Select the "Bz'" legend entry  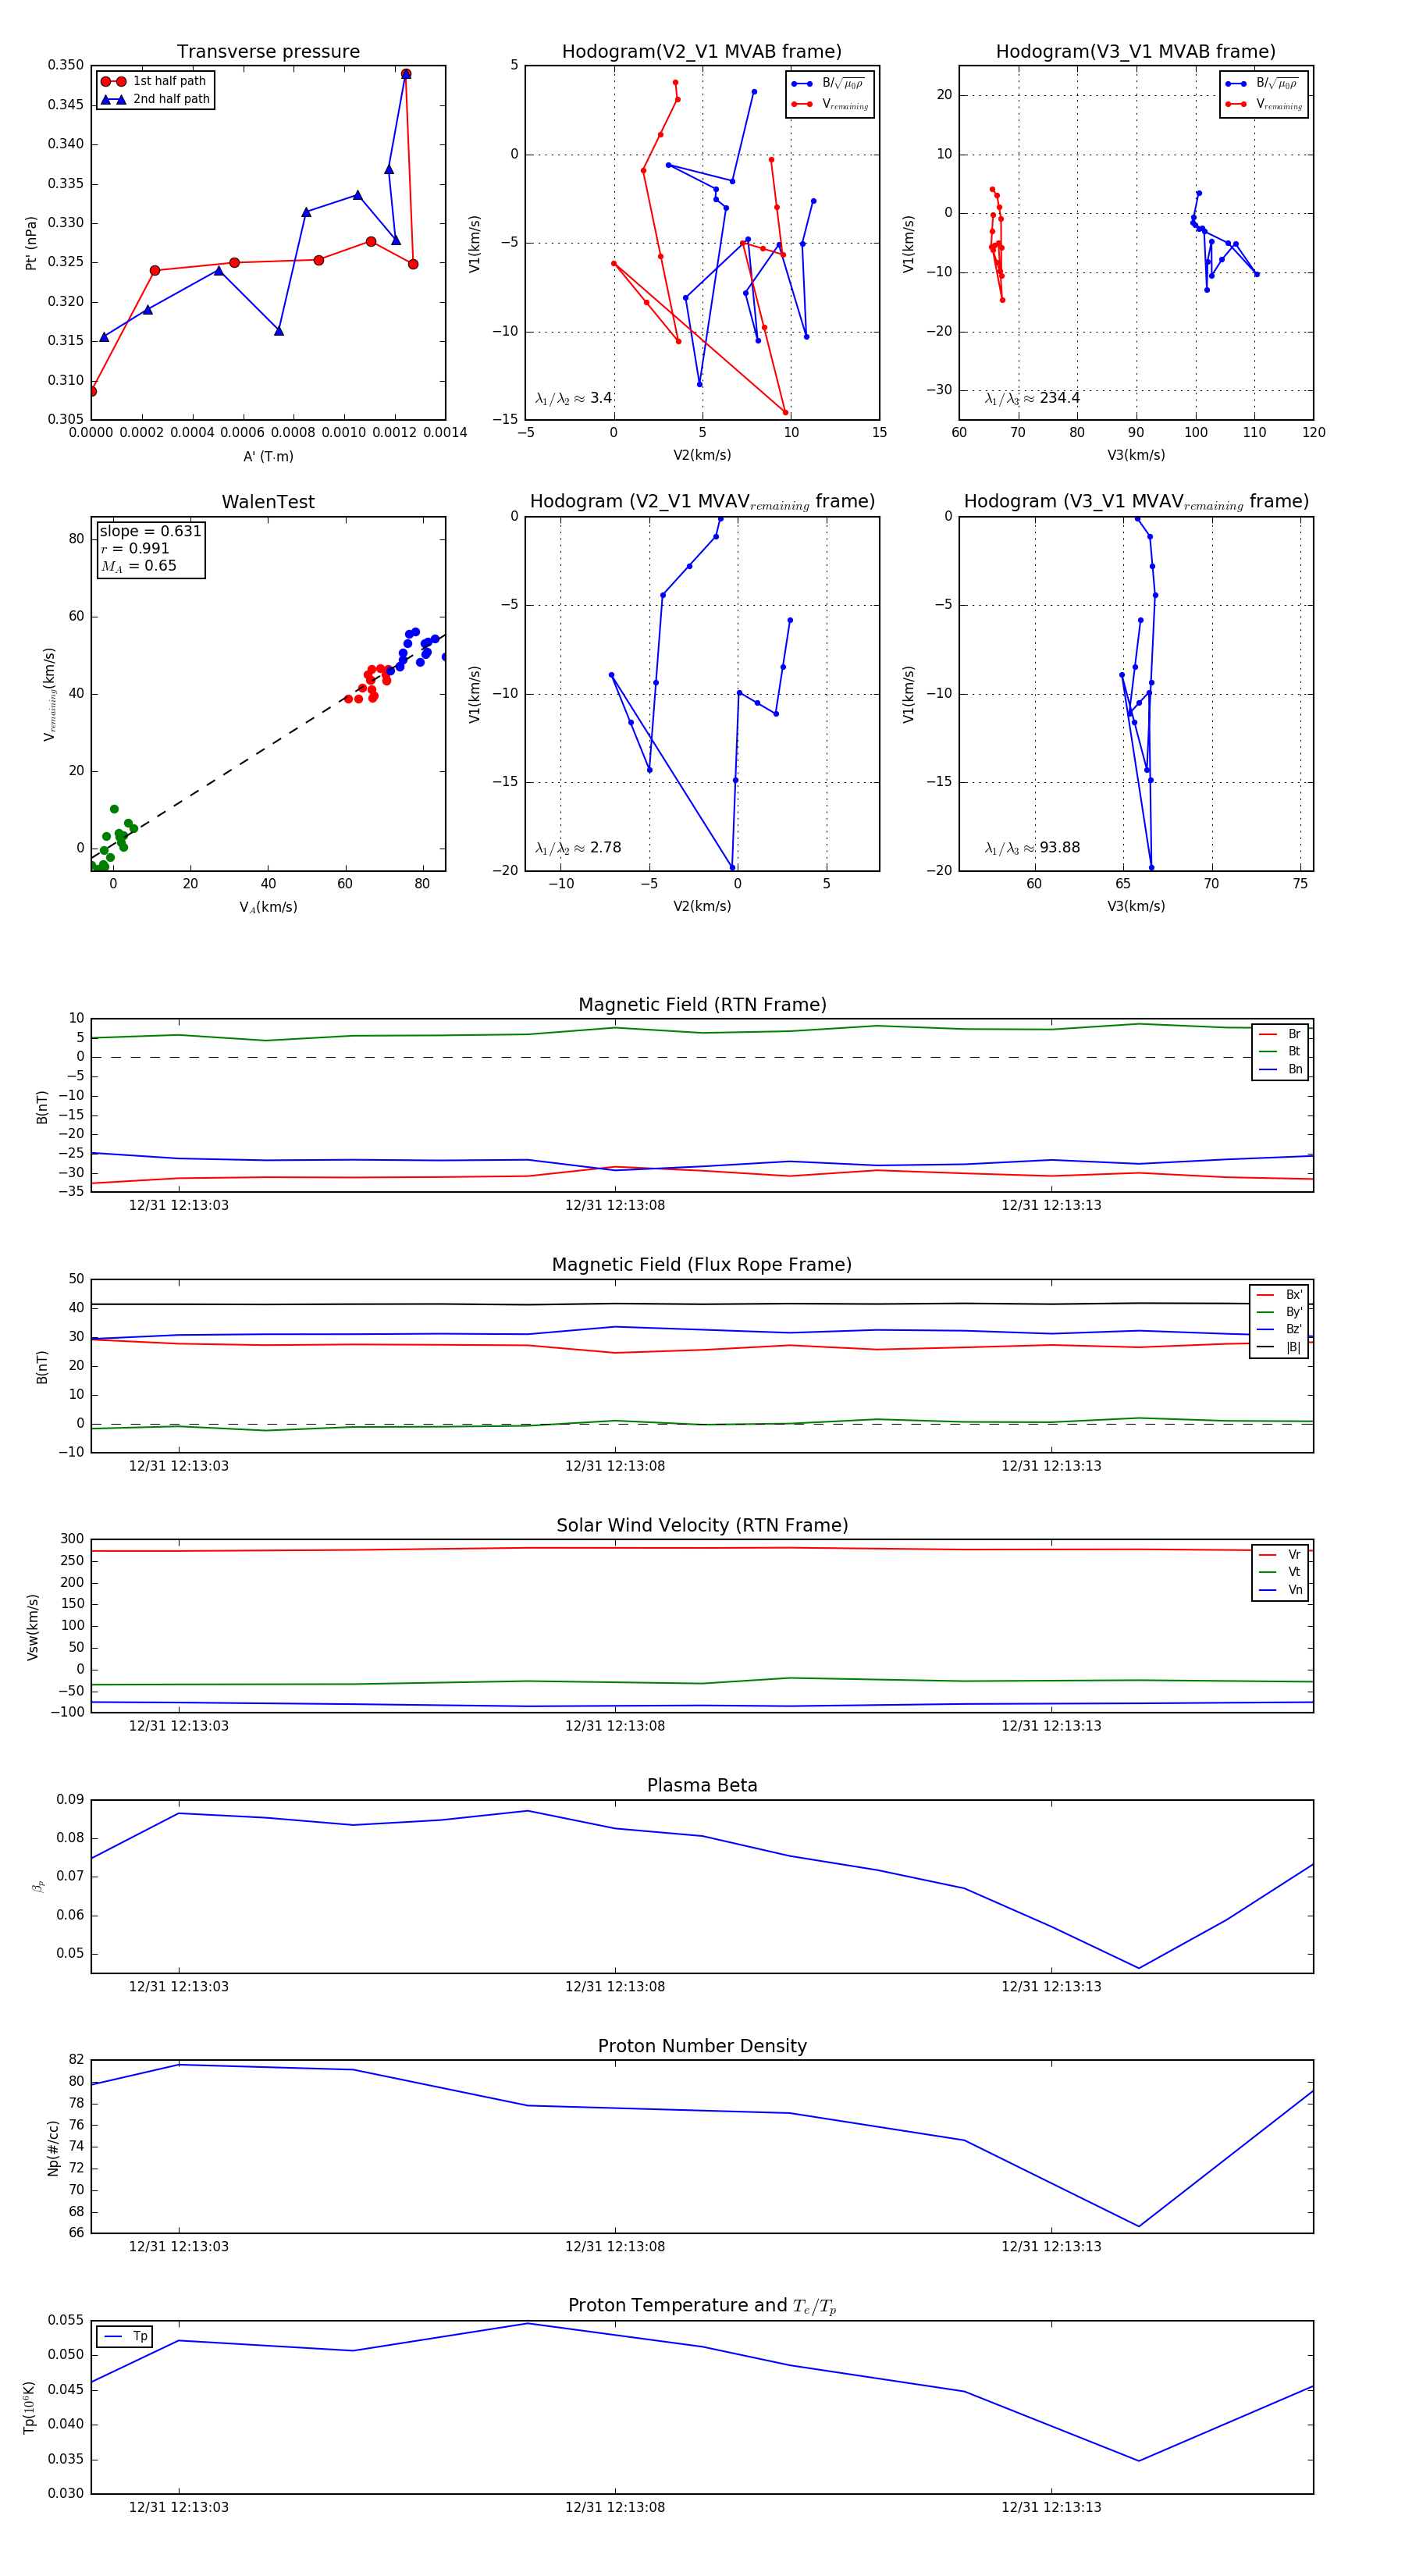click(1279, 1329)
